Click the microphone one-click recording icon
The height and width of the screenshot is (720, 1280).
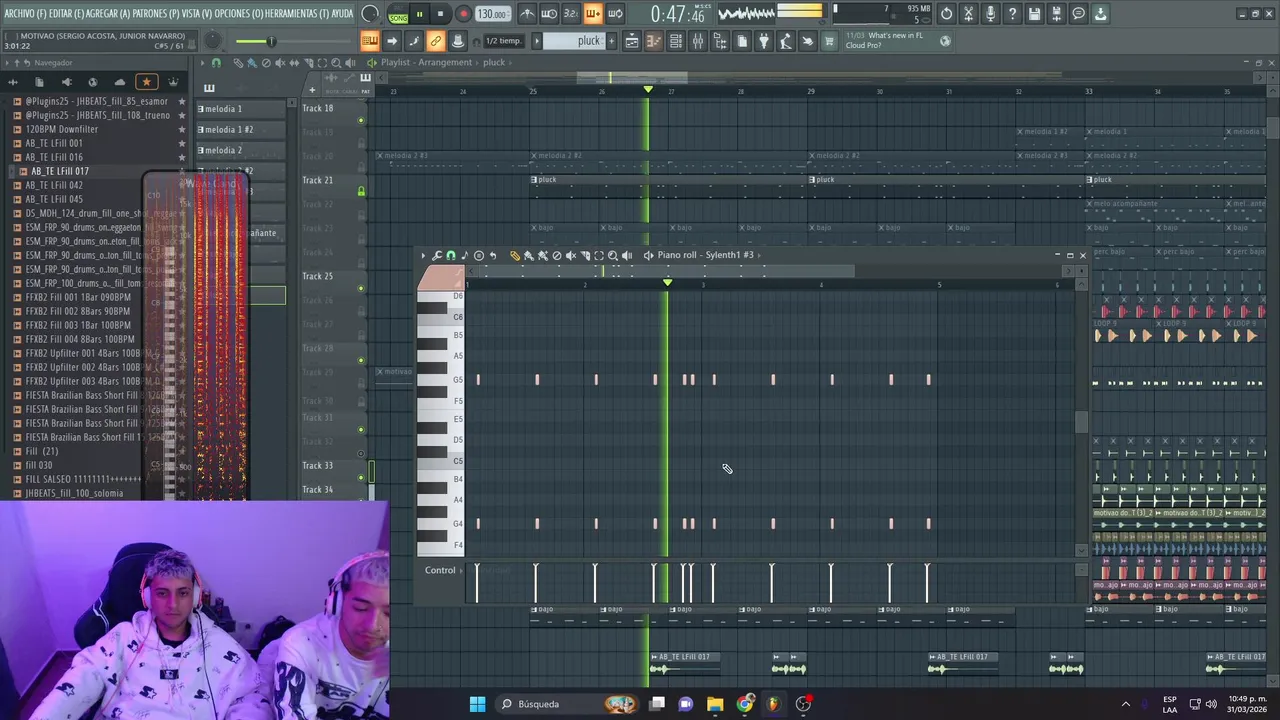pos(990,14)
